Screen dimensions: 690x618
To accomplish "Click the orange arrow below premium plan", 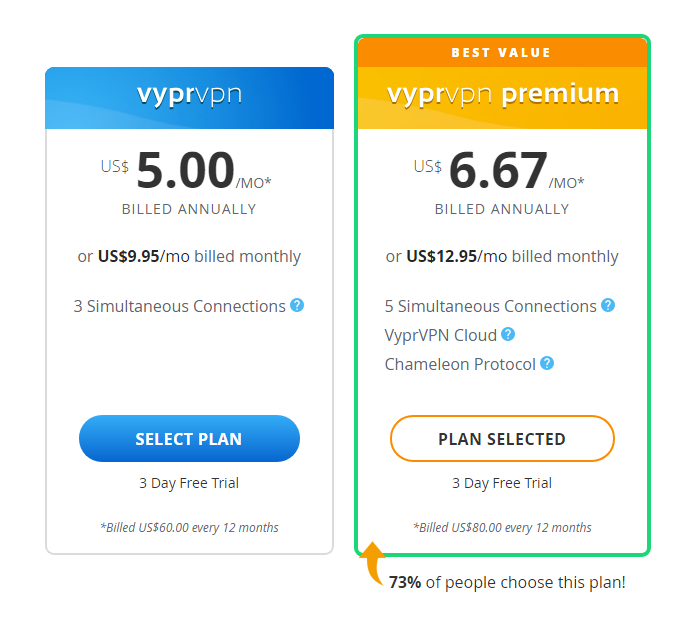I will tap(372, 563).
